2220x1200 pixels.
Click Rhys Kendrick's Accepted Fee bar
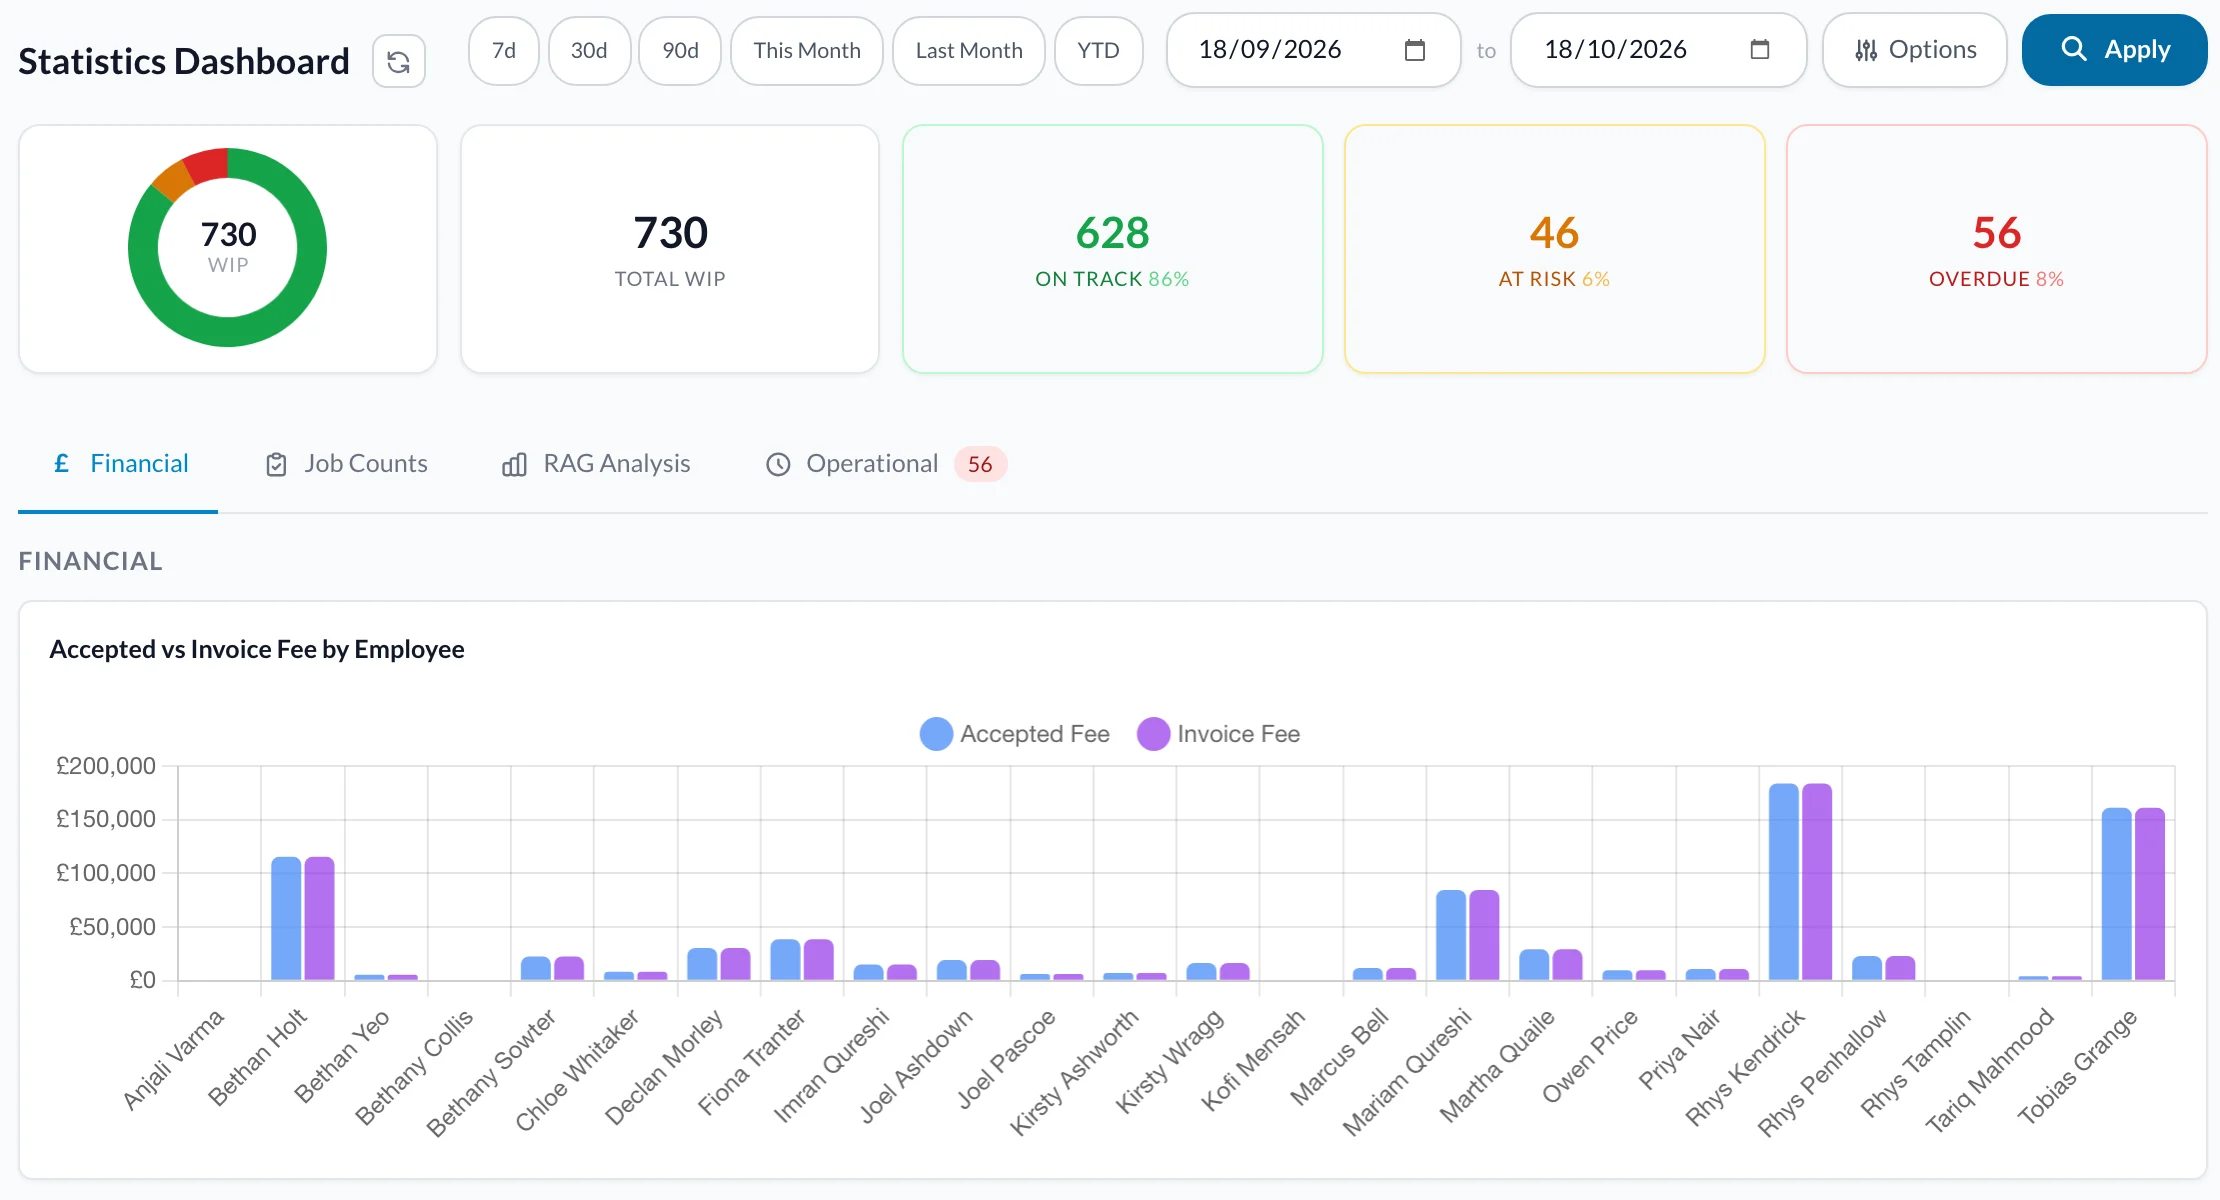tap(1784, 882)
